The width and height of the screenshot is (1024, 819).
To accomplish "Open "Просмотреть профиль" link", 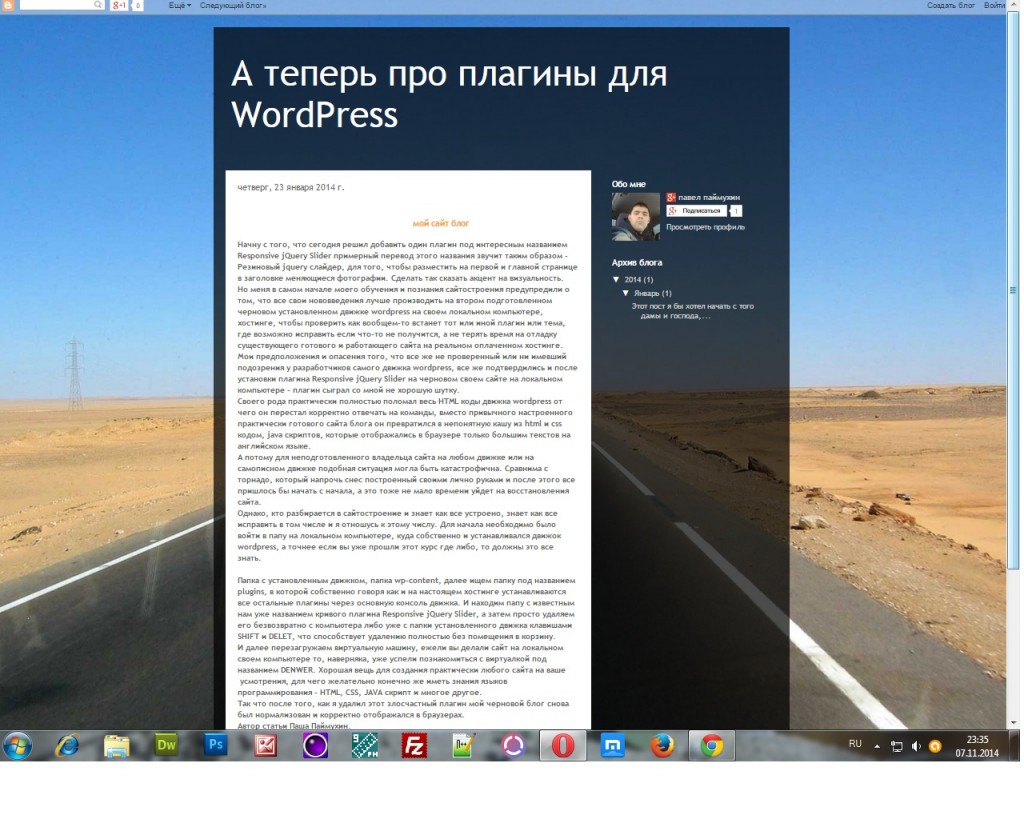I will point(705,227).
